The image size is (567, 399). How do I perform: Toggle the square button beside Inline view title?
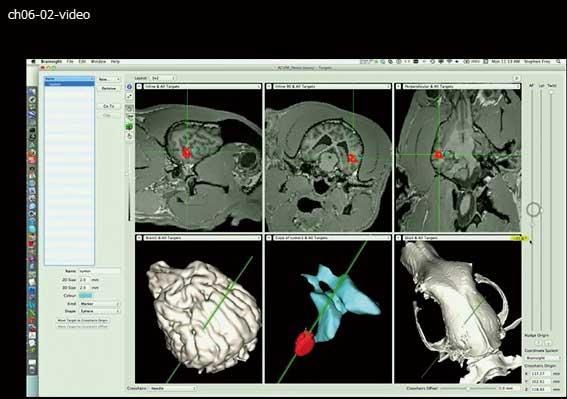[139, 87]
